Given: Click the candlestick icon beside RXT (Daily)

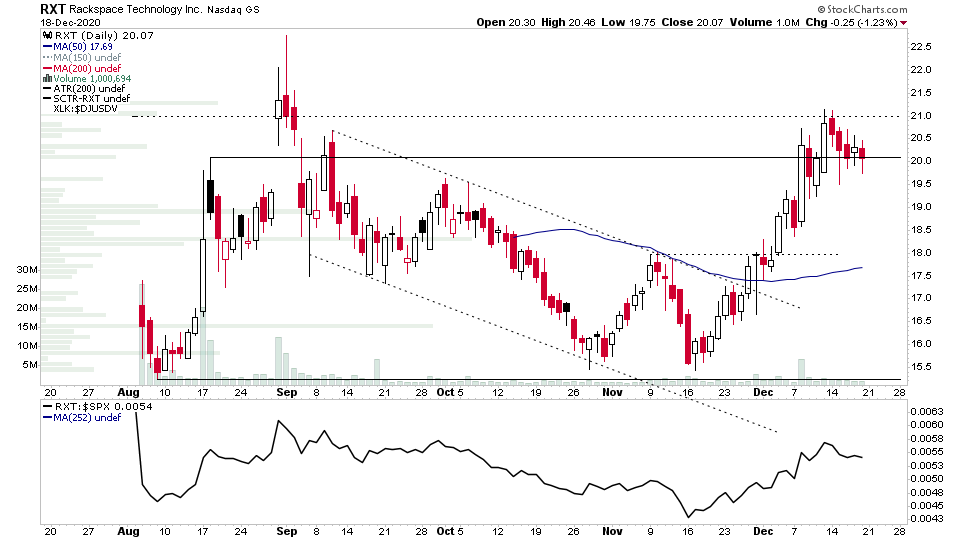Looking at the screenshot, I should point(47,36).
